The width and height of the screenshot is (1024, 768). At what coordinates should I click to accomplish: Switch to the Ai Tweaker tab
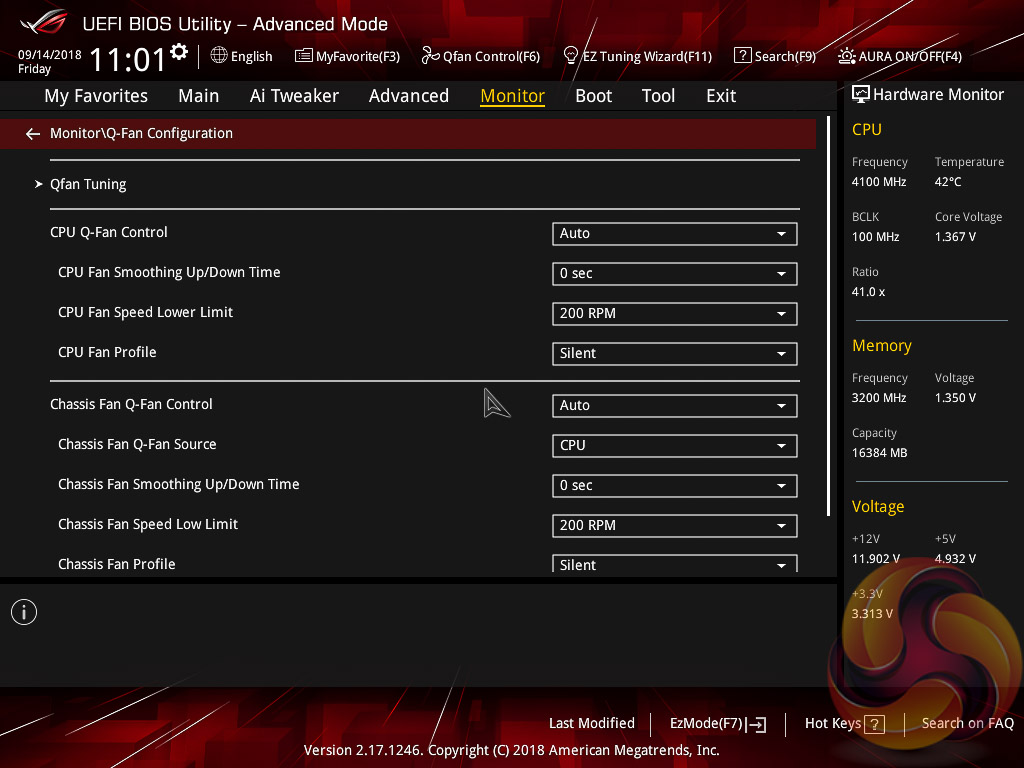point(294,96)
